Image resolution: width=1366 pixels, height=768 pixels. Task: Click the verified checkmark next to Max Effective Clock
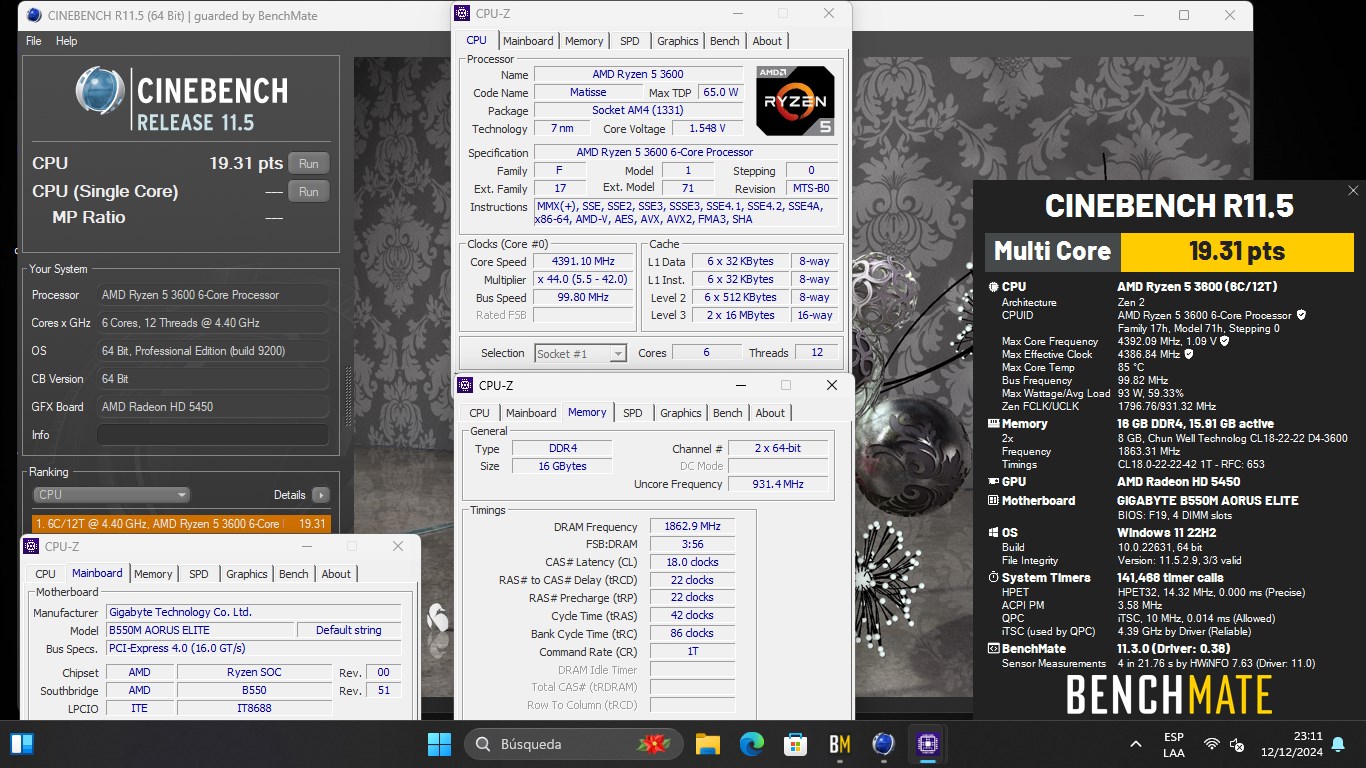[1189, 354]
